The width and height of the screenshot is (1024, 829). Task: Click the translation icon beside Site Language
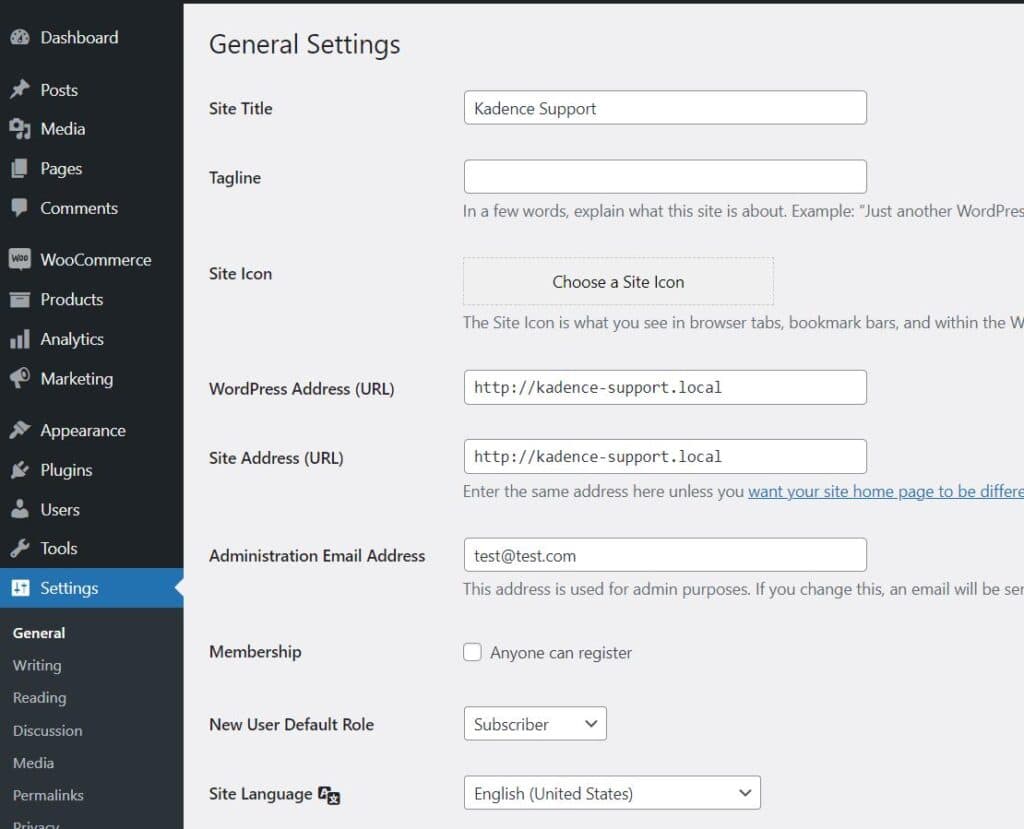(x=327, y=793)
